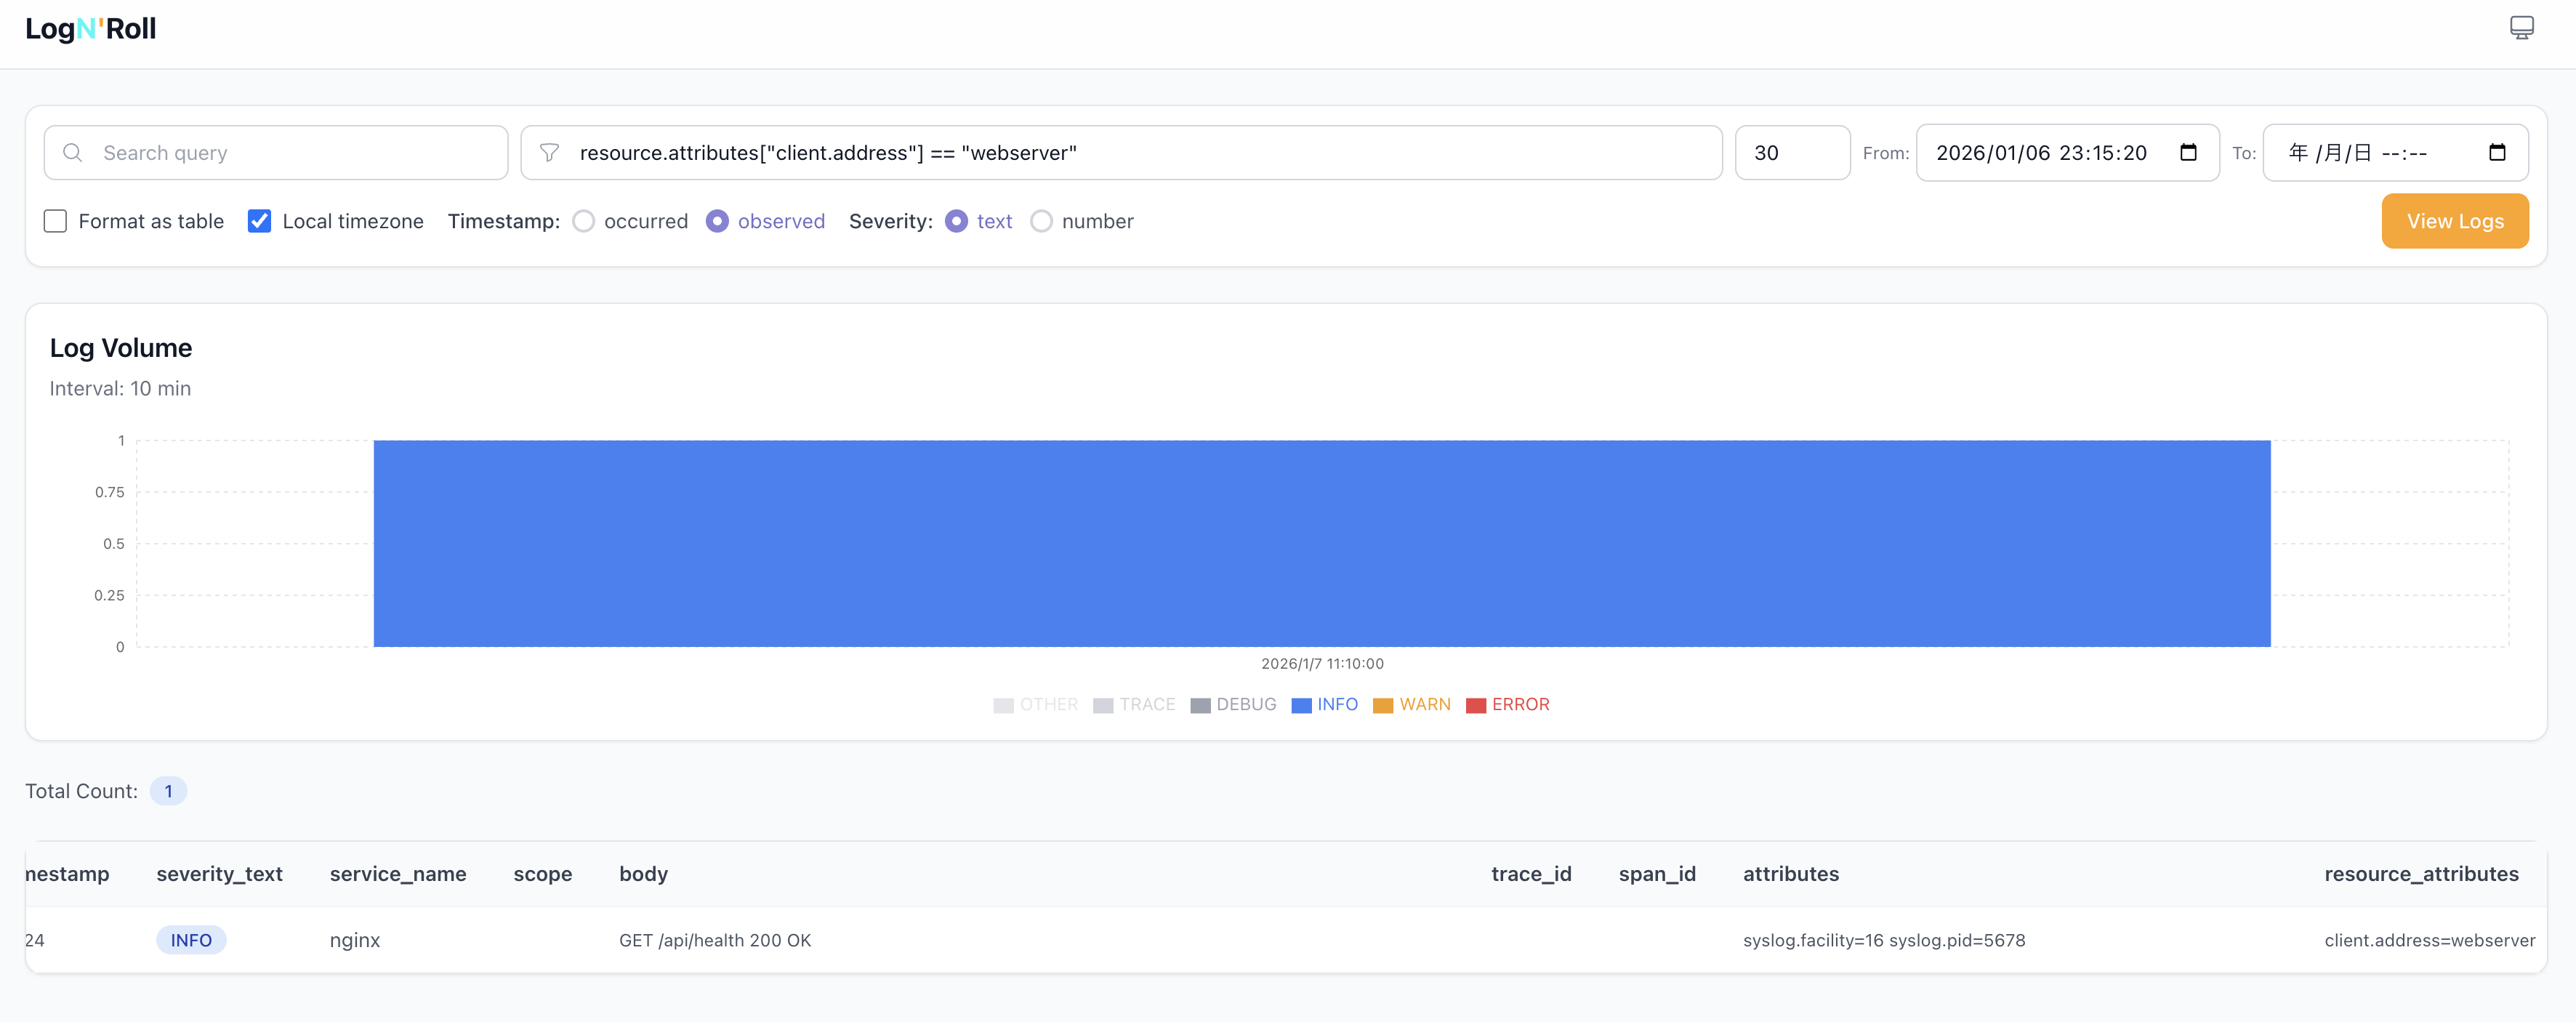Viewport: 2576px width, 1022px height.
Task: Click the syslog.facility=16 attributes cell
Action: (1884, 940)
